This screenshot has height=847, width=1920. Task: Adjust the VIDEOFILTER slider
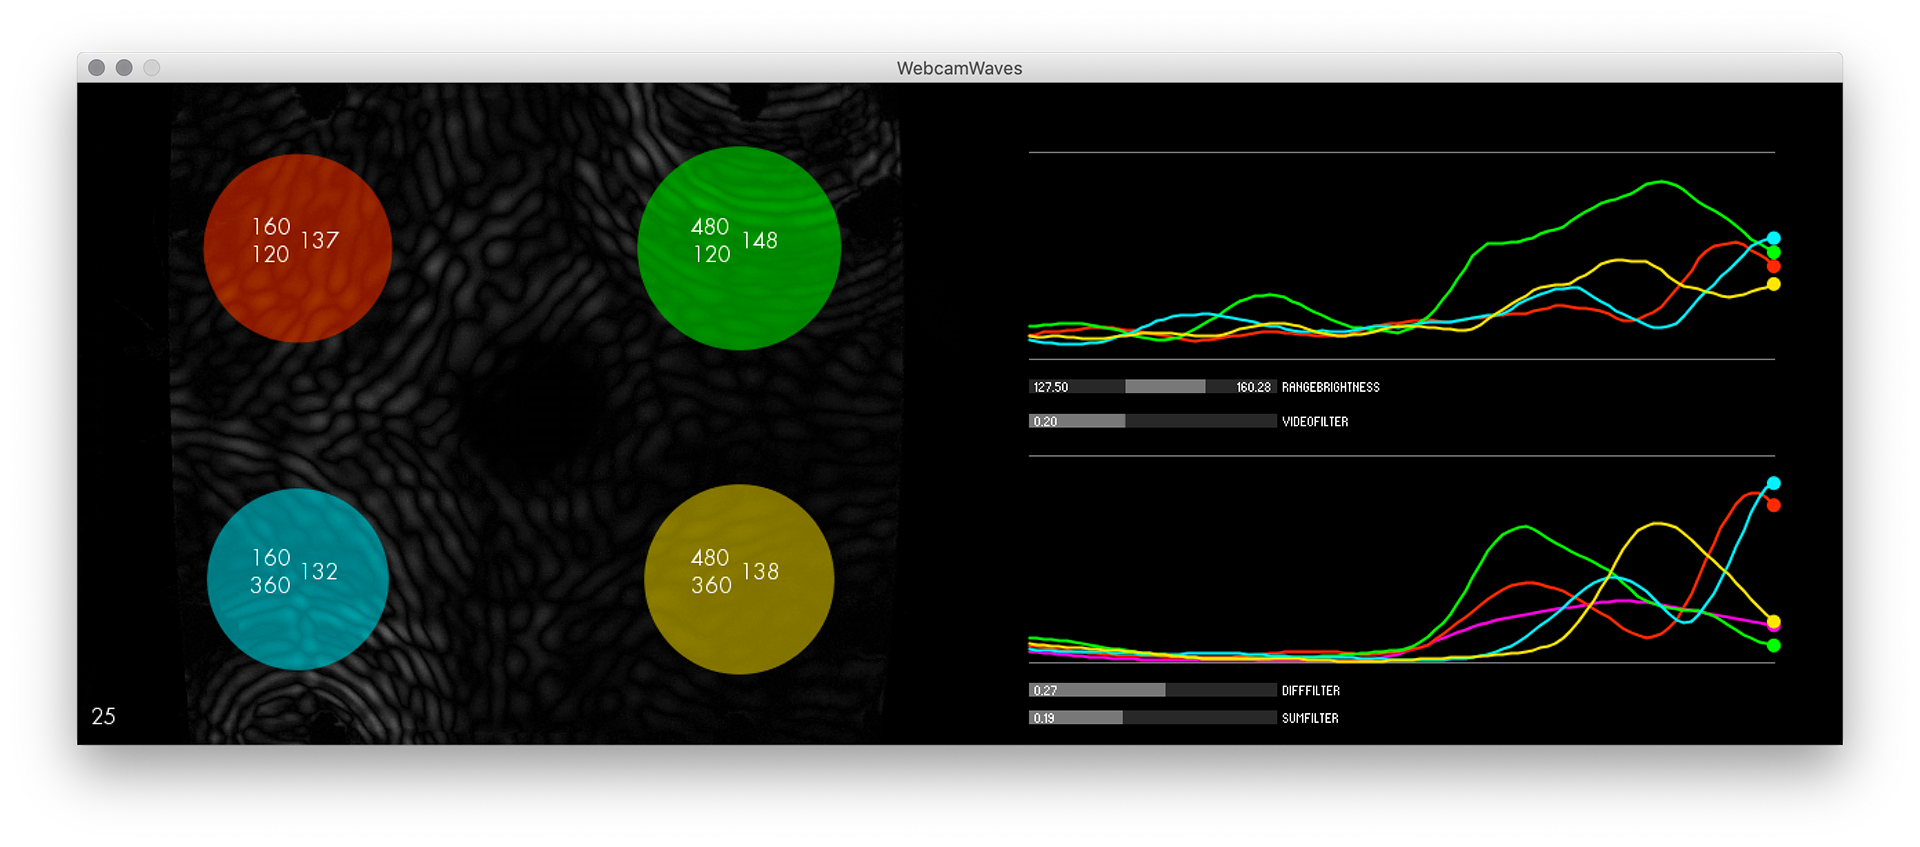[x=1152, y=421]
